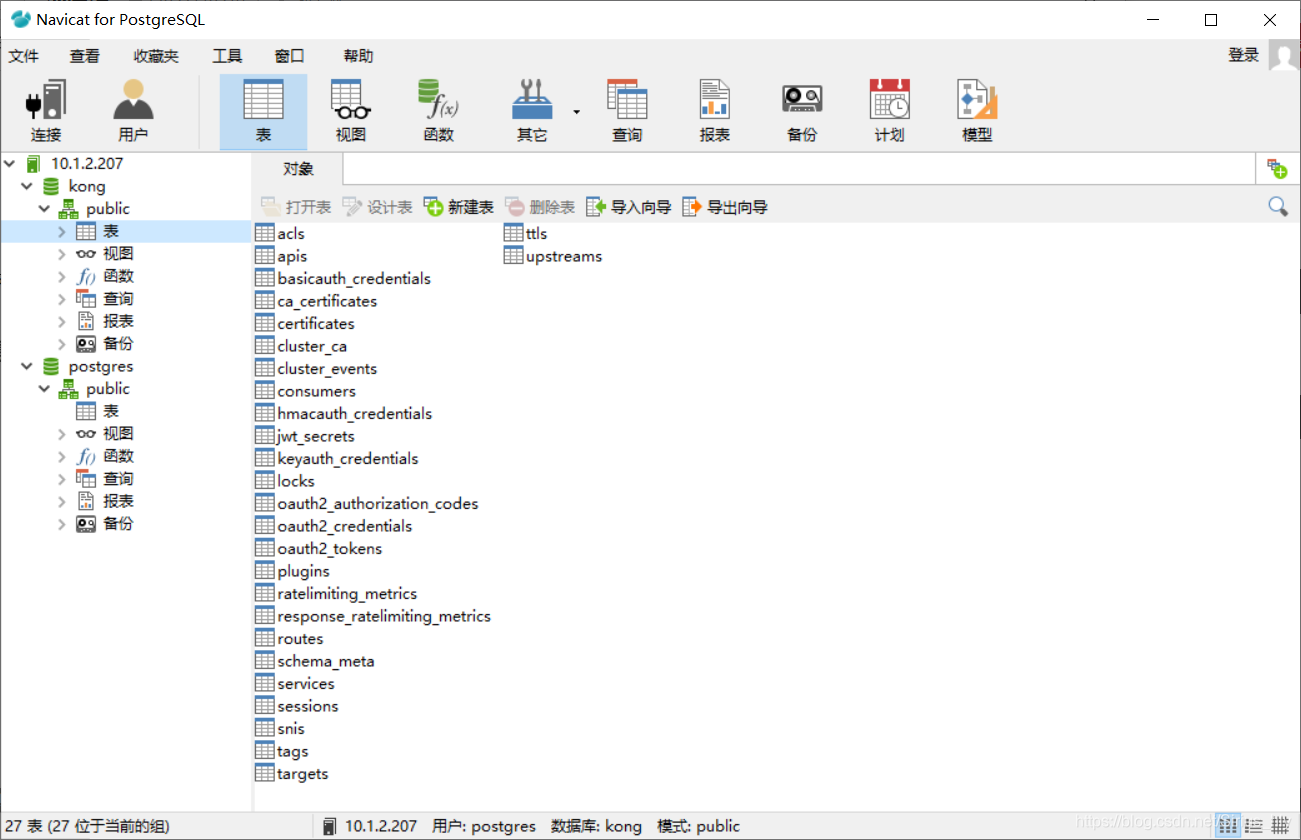Collapse the public schema under postgres
This screenshot has height=840, width=1301.
(x=44, y=389)
